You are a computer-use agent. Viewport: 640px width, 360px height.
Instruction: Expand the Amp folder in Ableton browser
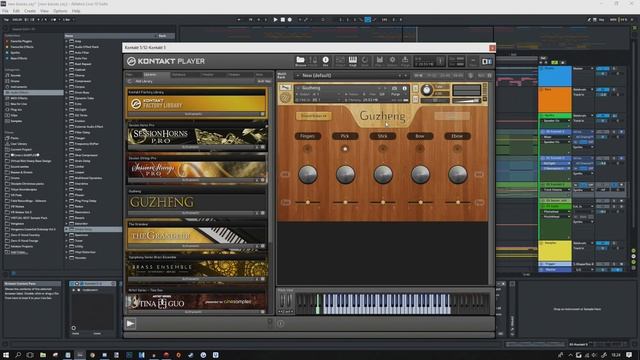(x=67, y=41)
